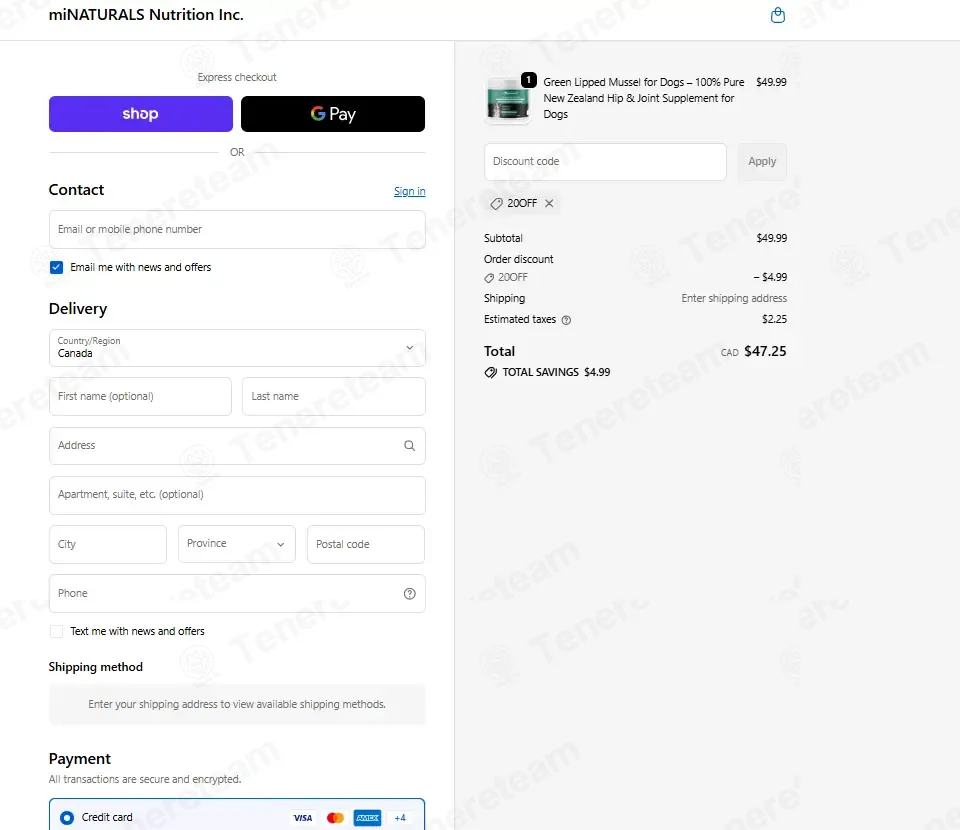
Task: Show phone number help tooltip icon
Action: pos(410,593)
